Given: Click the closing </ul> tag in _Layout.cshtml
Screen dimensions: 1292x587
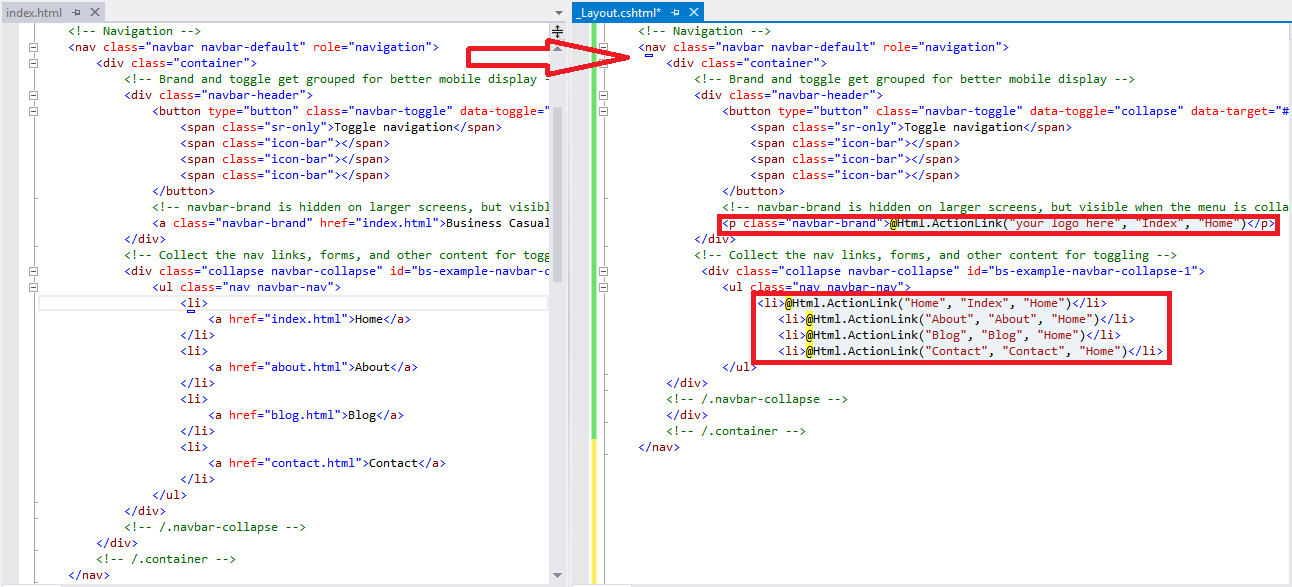Looking at the screenshot, I should [x=739, y=367].
